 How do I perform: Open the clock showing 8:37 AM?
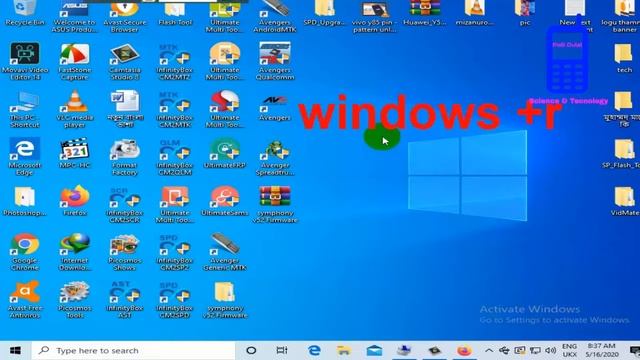click(x=602, y=350)
